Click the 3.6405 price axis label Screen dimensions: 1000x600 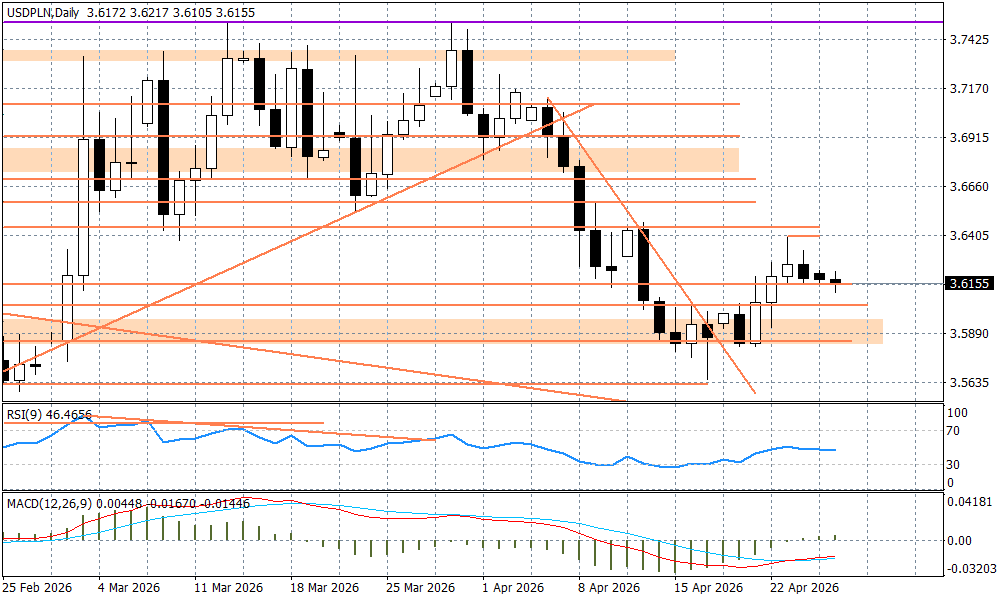968,236
